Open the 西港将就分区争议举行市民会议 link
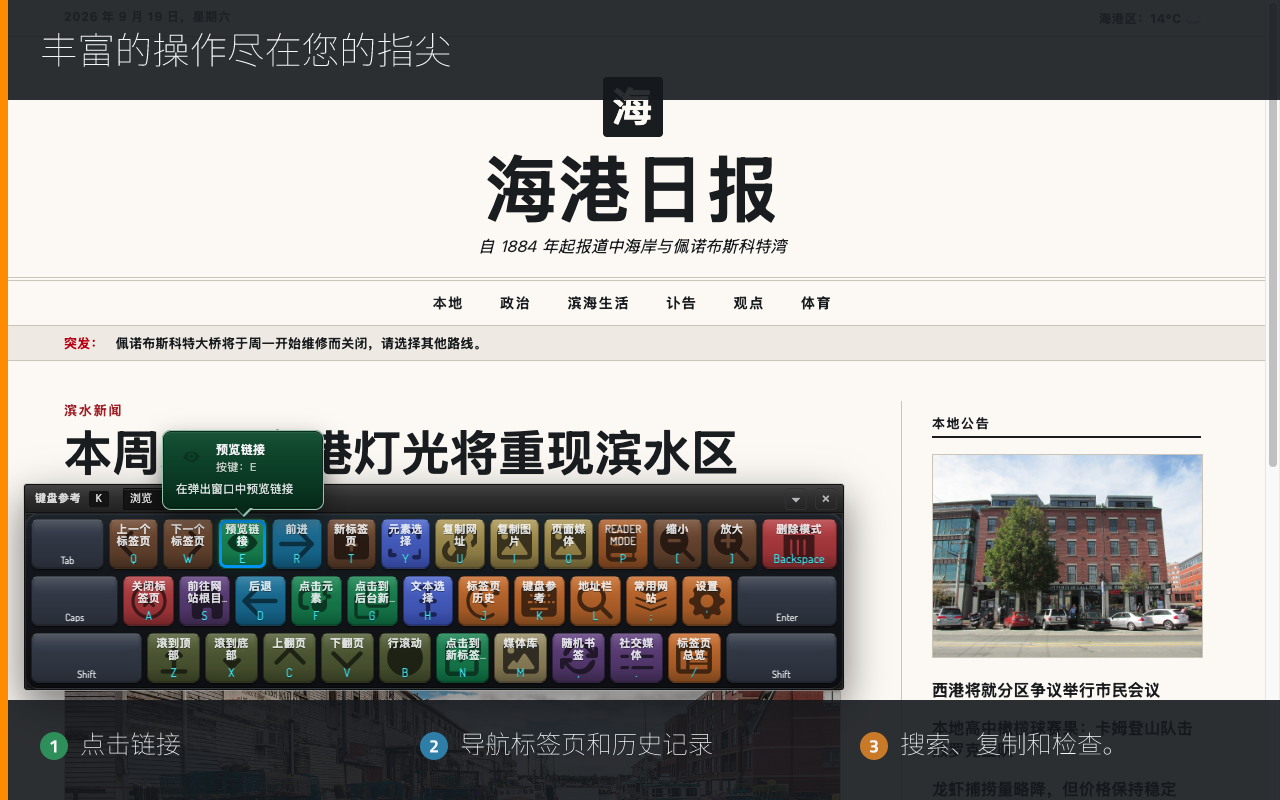1280x800 pixels. [1046, 690]
